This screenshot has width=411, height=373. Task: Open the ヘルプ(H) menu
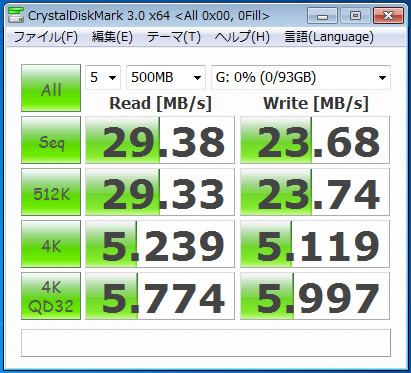coord(242,37)
